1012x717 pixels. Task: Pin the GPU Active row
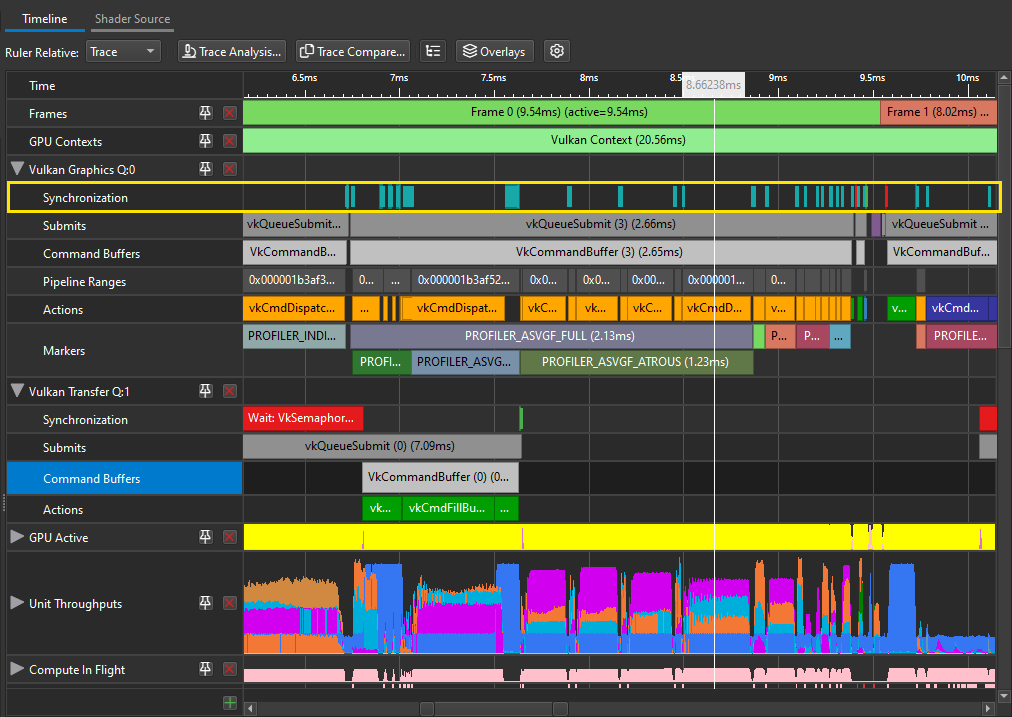(x=205, y=537)
